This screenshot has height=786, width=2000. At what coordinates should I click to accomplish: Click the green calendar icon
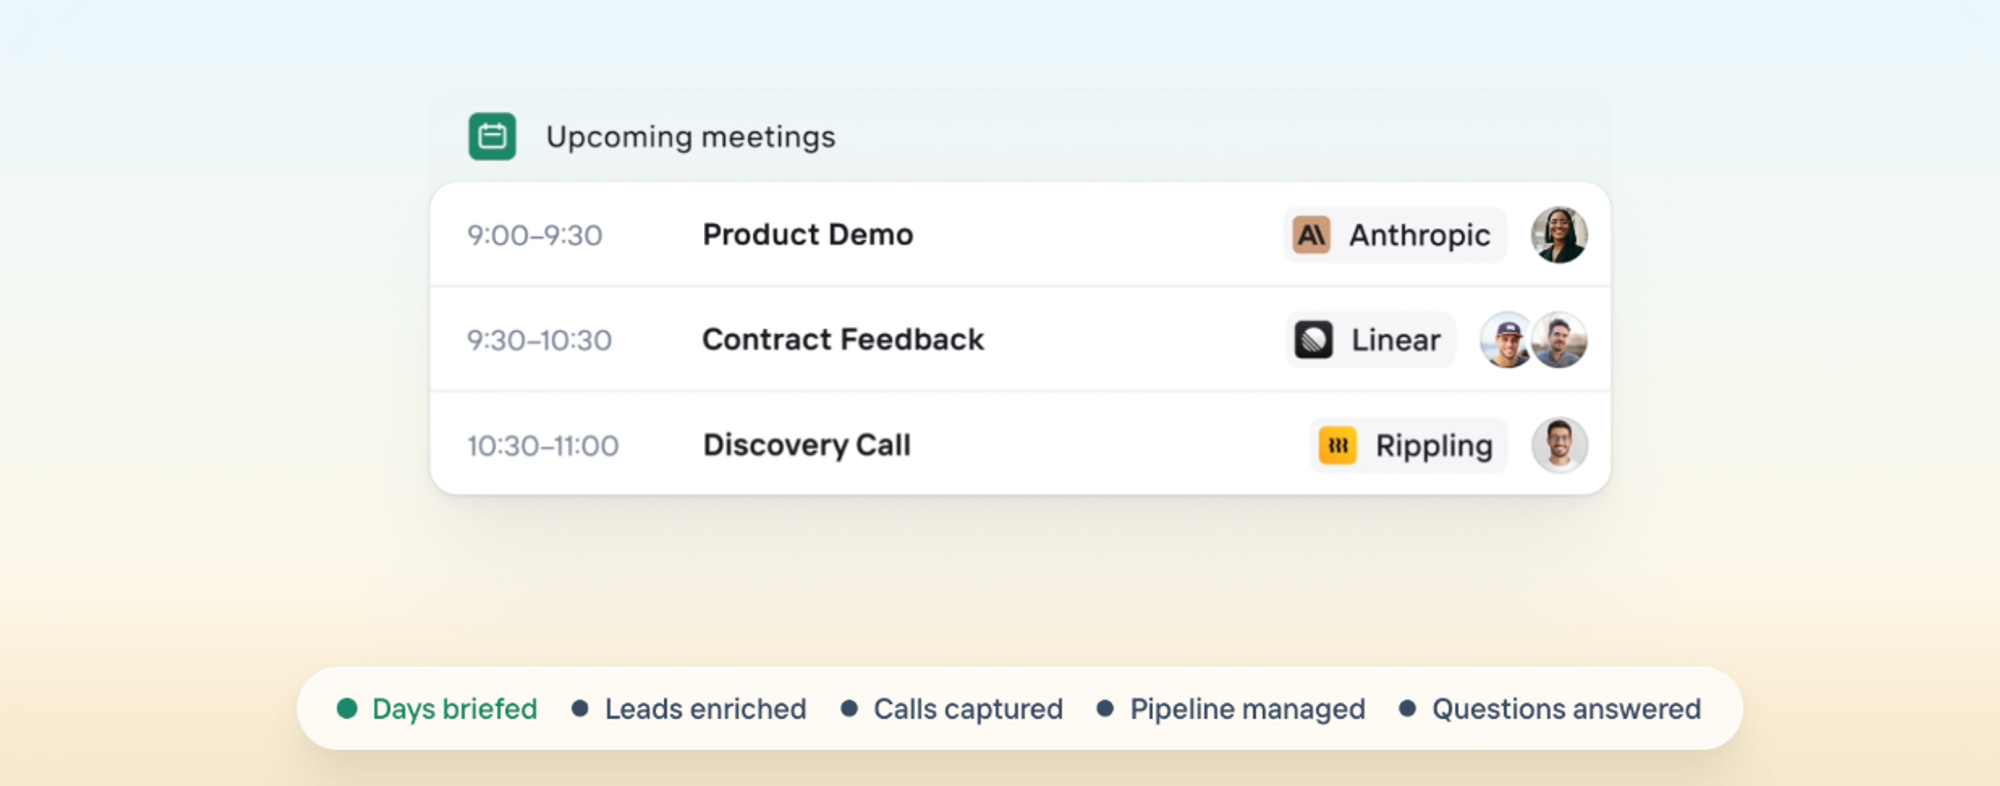[x=492, y=136]
